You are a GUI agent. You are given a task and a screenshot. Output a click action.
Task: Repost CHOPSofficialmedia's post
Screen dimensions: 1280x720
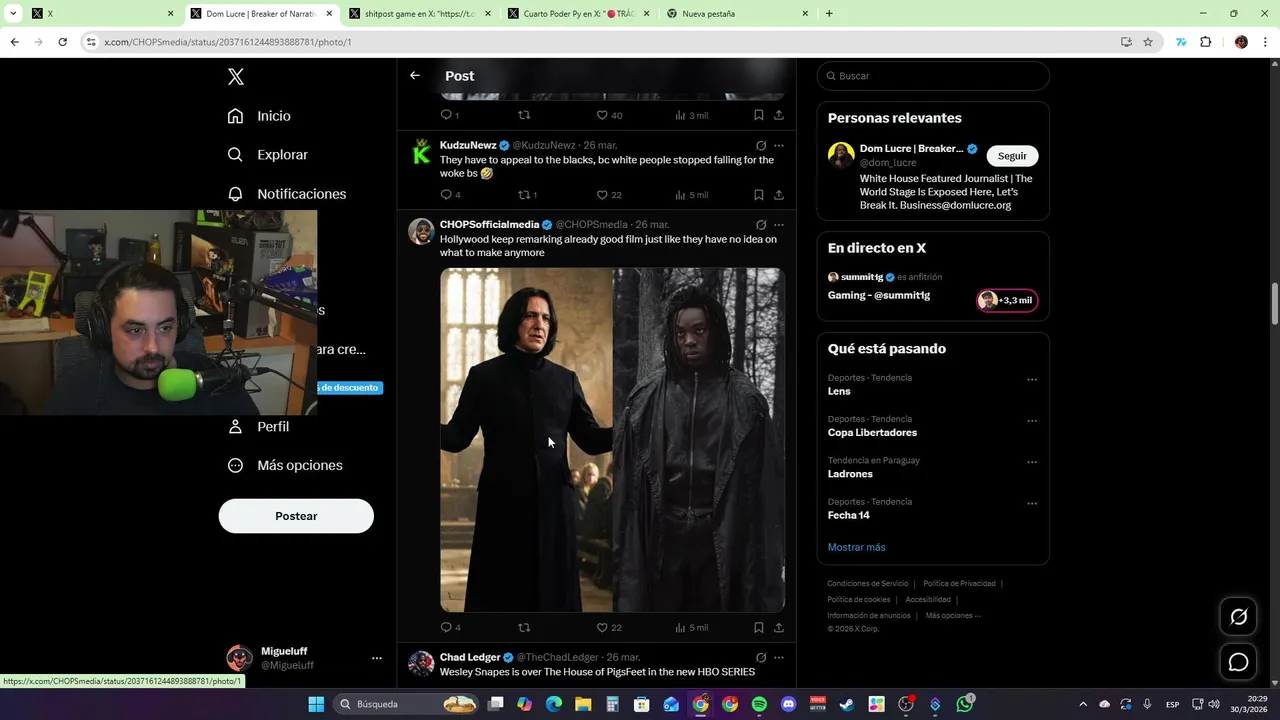pos(524,628)
